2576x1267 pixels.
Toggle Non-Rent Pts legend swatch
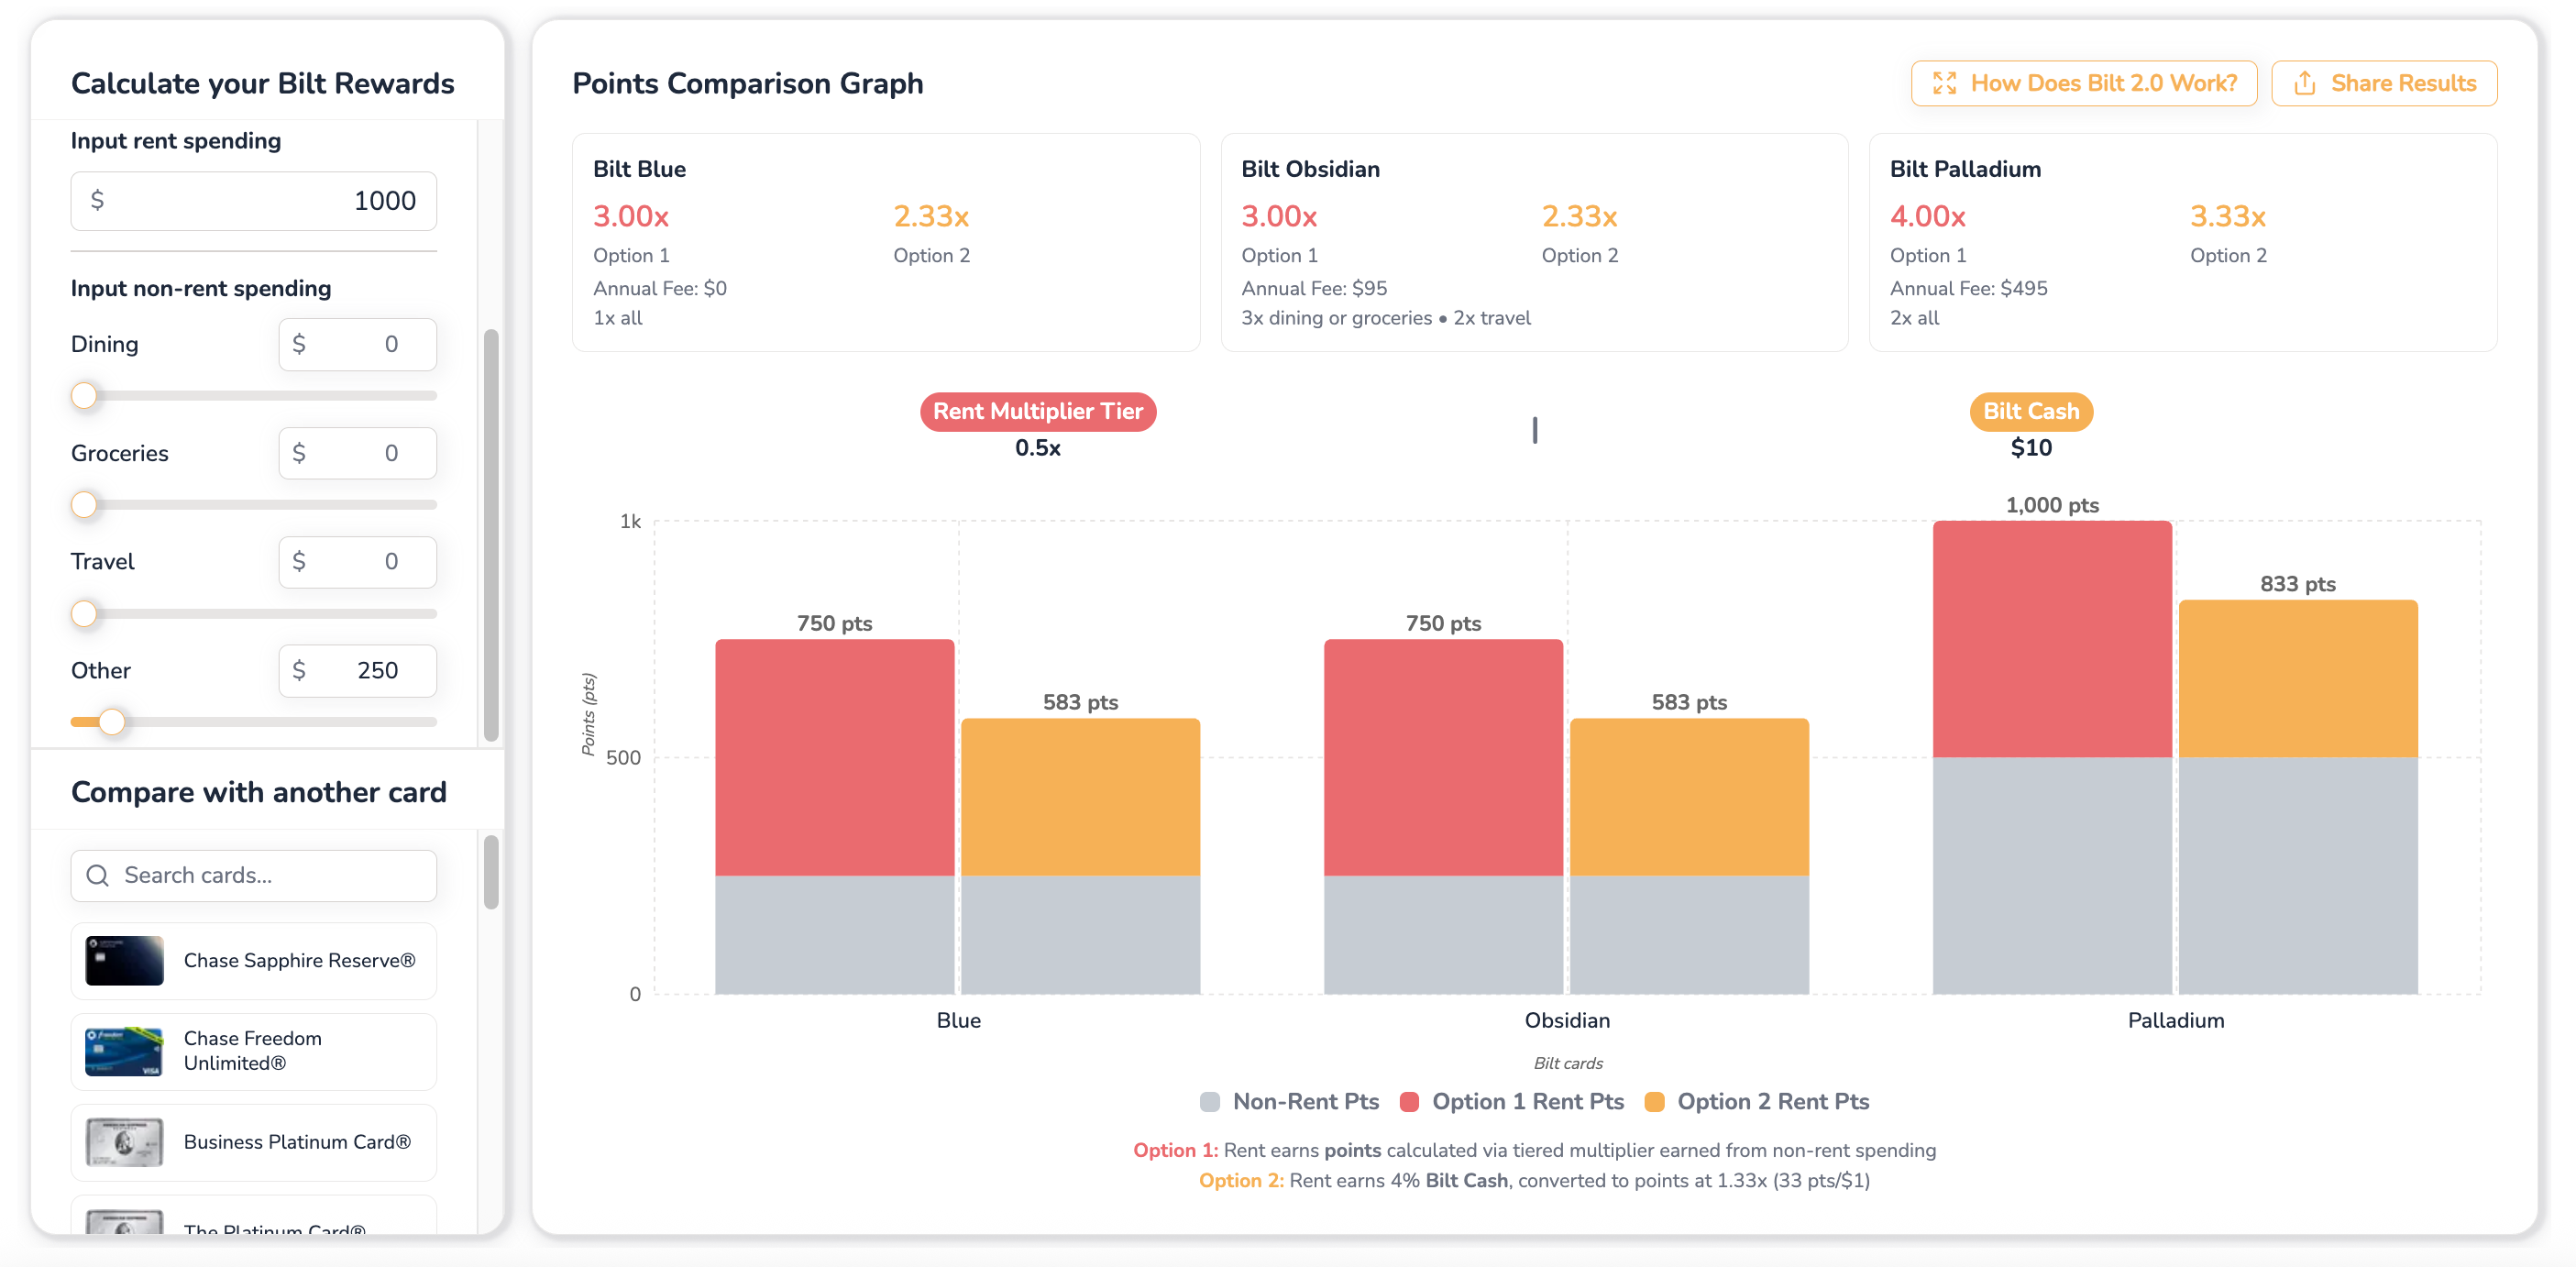[x=1210, y=1101]
